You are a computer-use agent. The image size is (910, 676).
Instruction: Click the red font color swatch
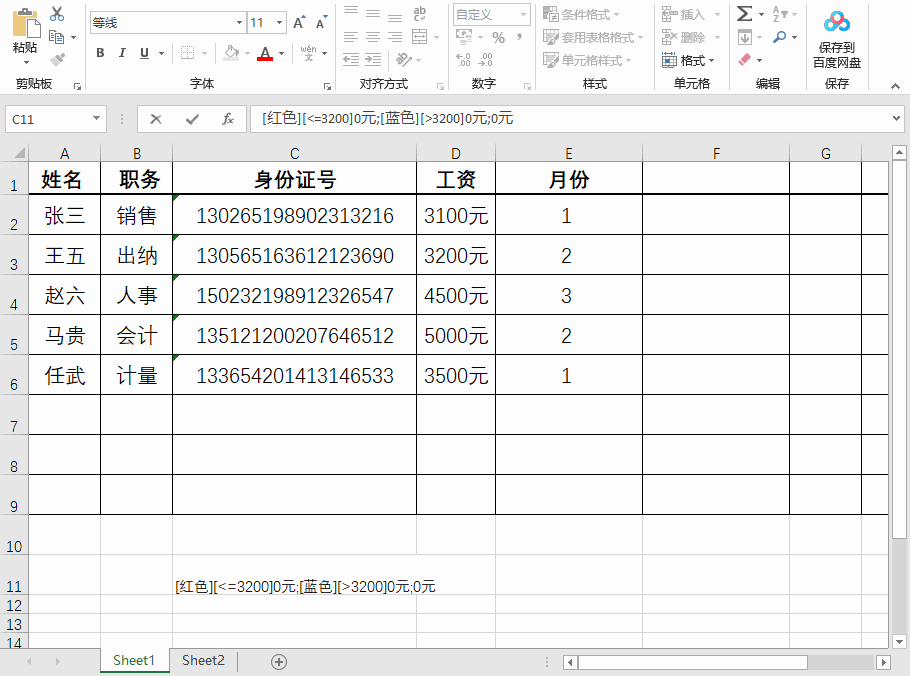pos(264,53)
